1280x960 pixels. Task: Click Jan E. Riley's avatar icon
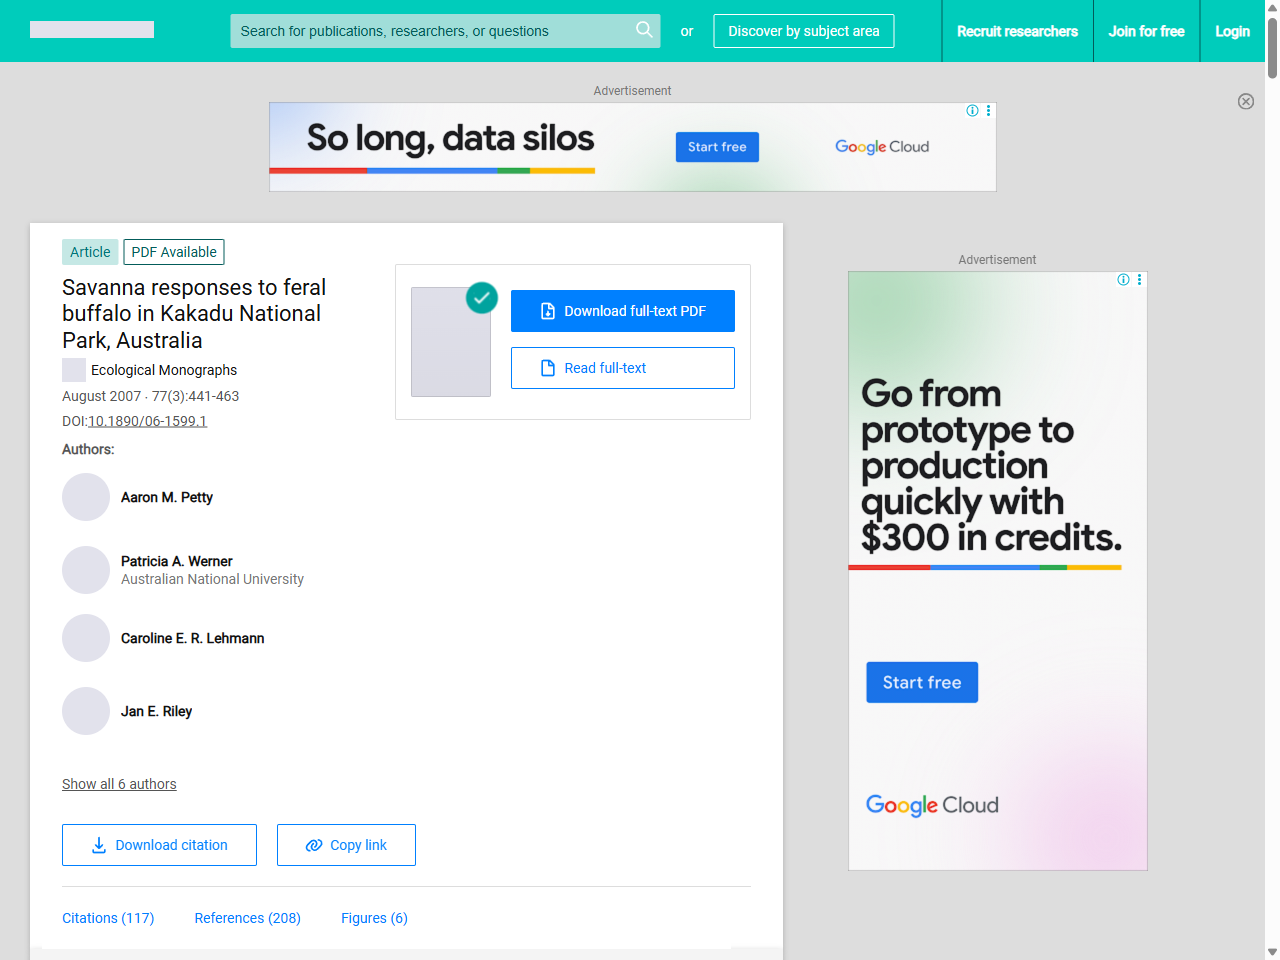point(86,711)
